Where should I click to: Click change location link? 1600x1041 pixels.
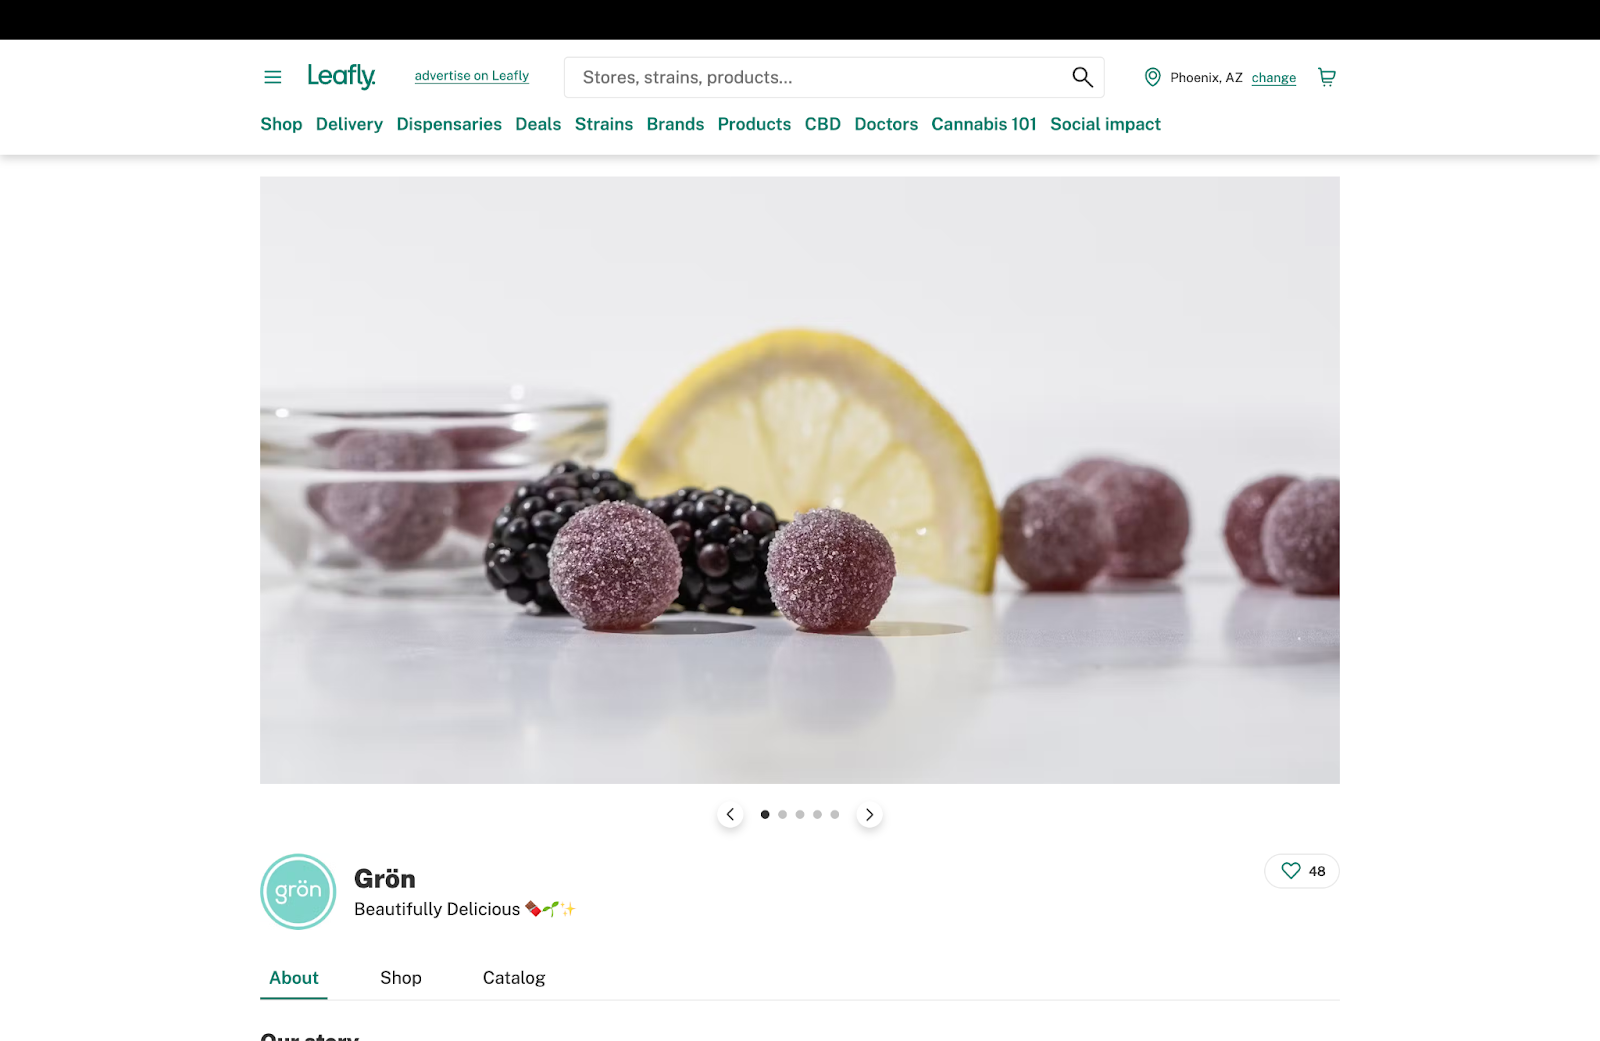point(1273,78)
